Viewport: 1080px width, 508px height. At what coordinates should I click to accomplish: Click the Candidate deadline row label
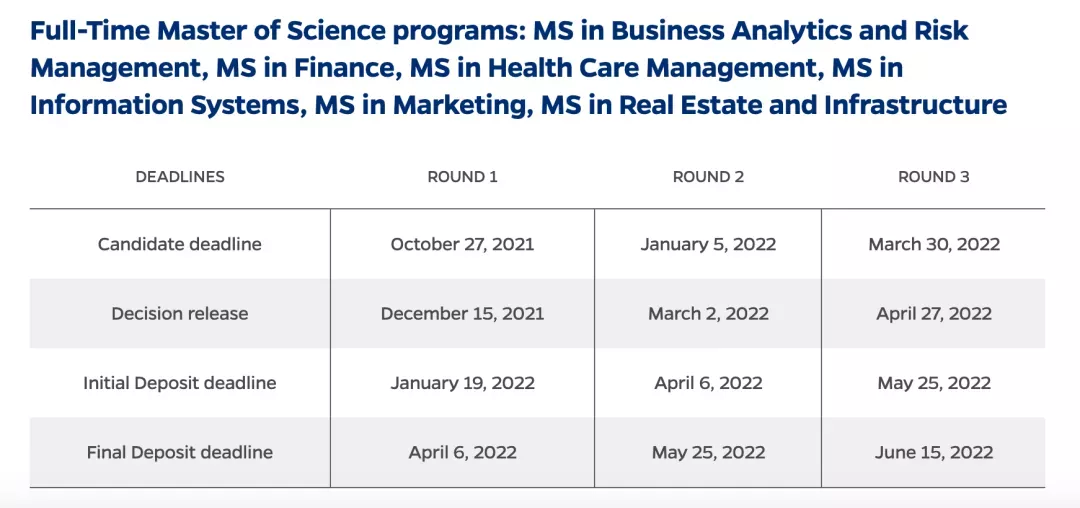180,244
